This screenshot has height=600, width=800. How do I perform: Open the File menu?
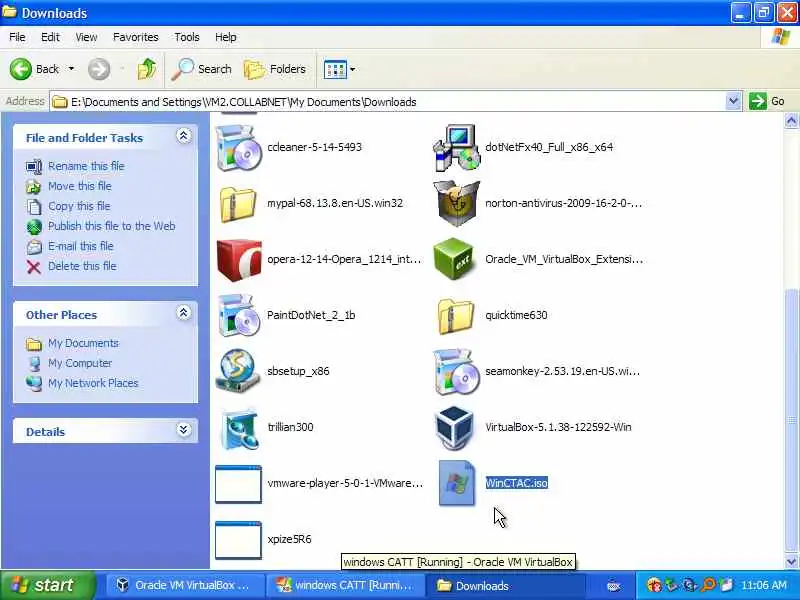(17, 37)
